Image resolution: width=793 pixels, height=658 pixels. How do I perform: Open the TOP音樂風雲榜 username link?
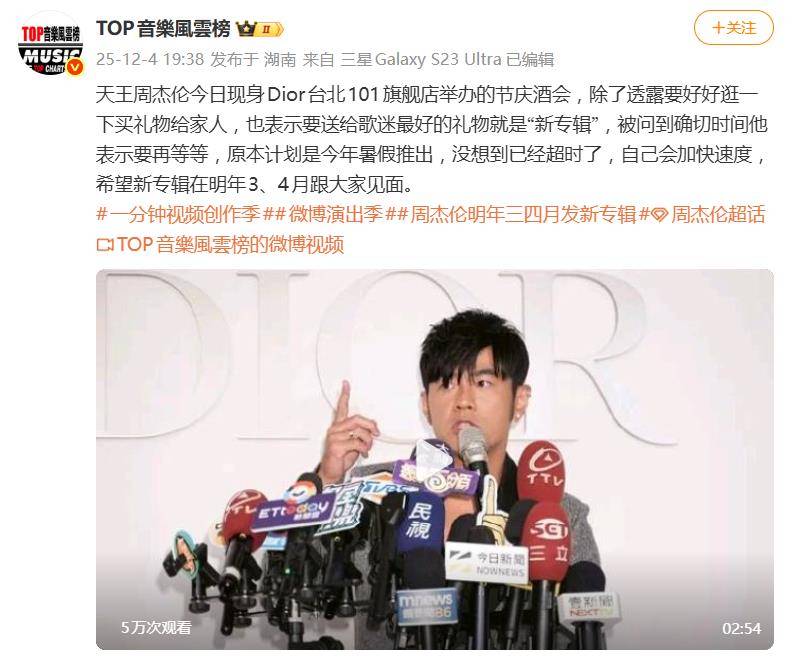[x=163, y=29]
